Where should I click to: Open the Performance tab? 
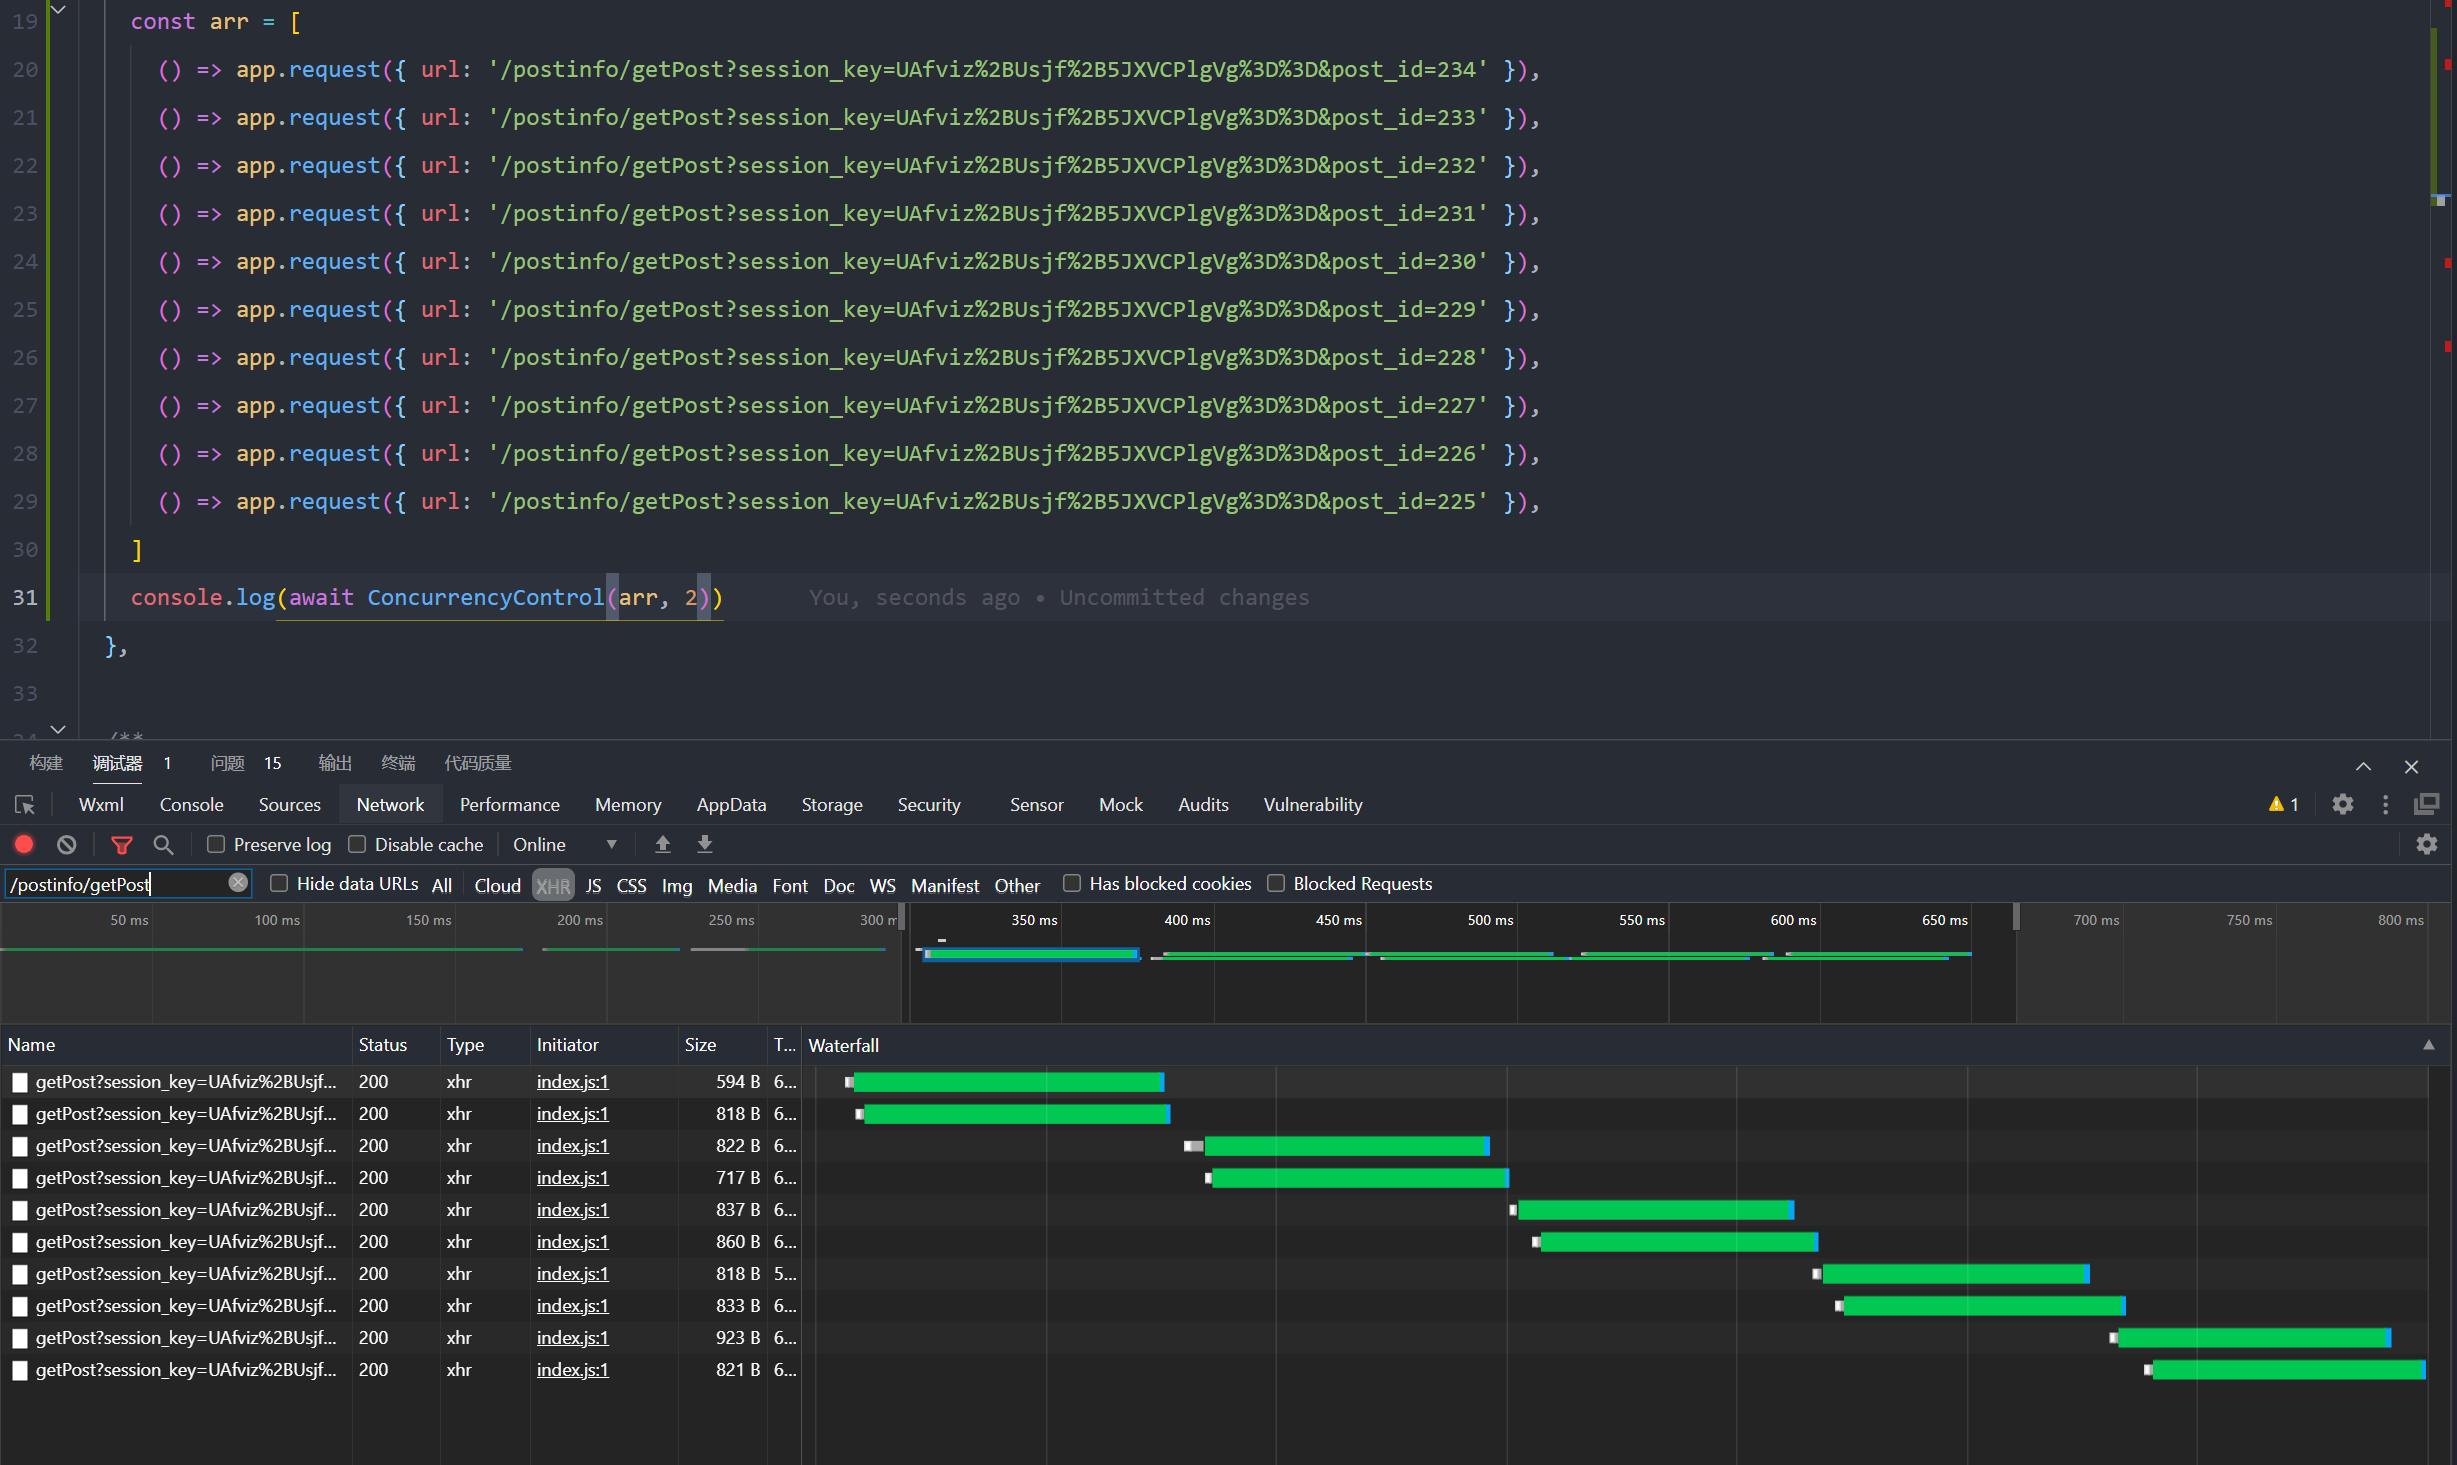pyautogui.click(x=509, y=805)
